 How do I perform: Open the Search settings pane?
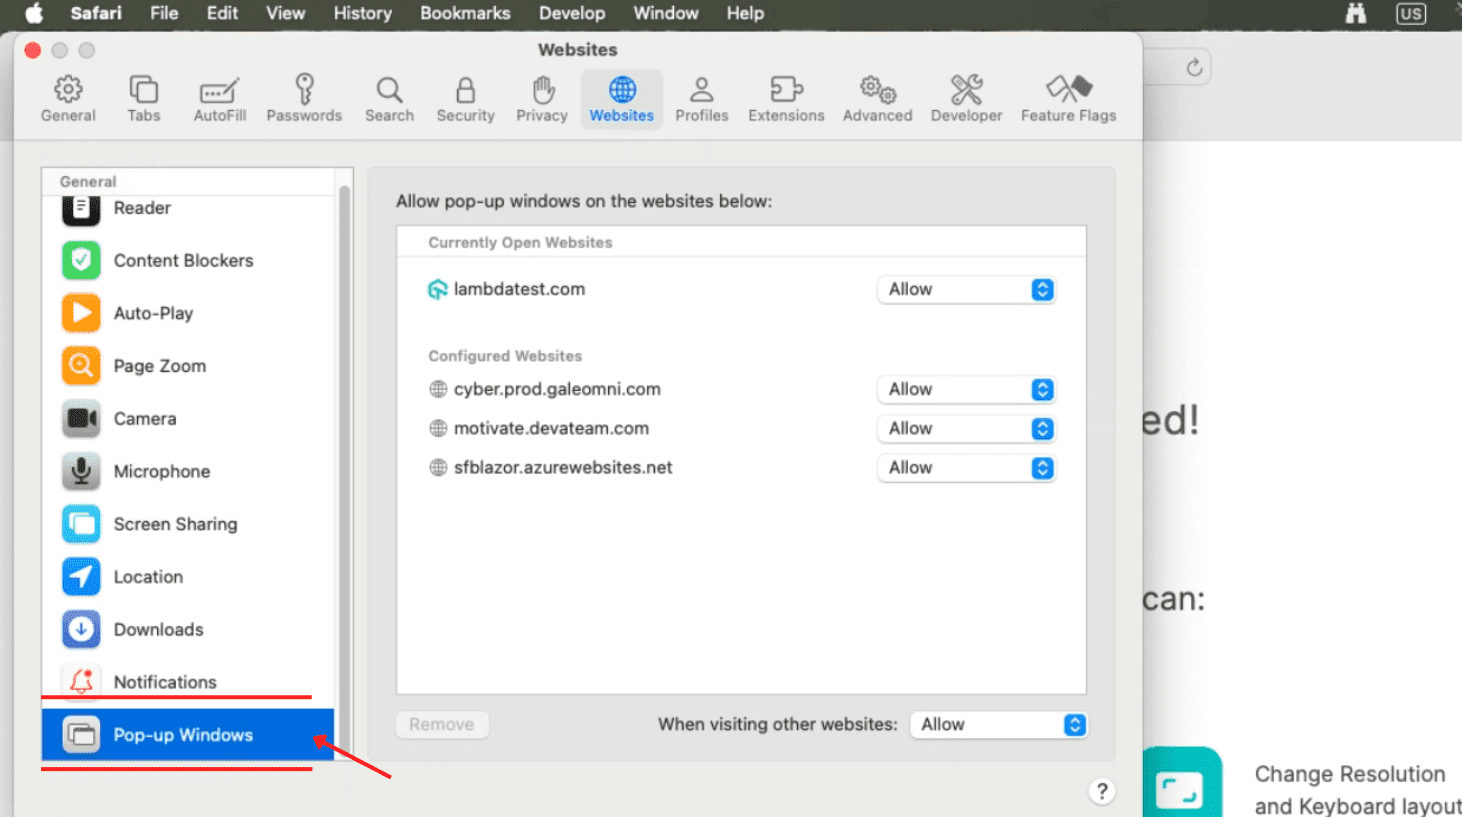pyautogui.click(x=389, y=99)
